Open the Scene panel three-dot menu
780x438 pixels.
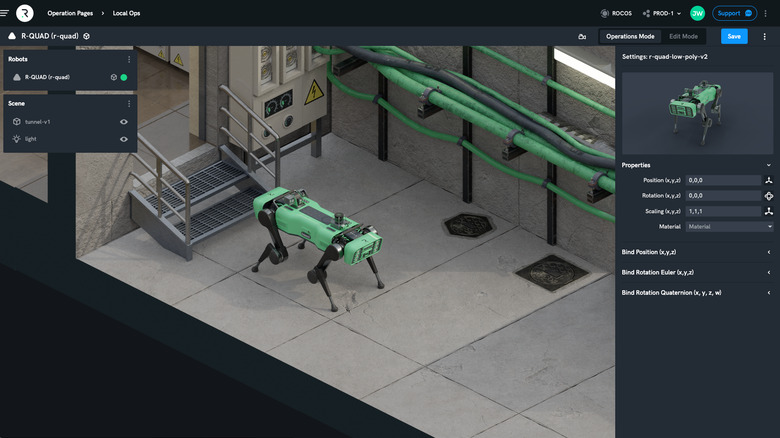129,103
